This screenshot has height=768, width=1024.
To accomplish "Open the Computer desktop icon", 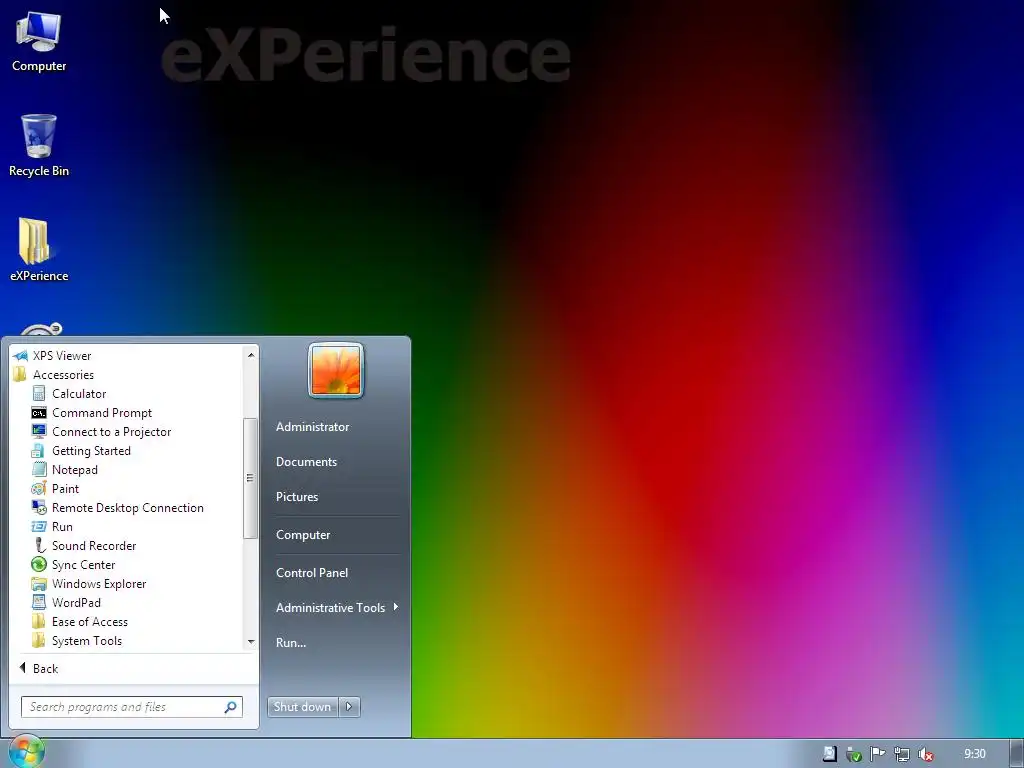I will pos(39,41).
